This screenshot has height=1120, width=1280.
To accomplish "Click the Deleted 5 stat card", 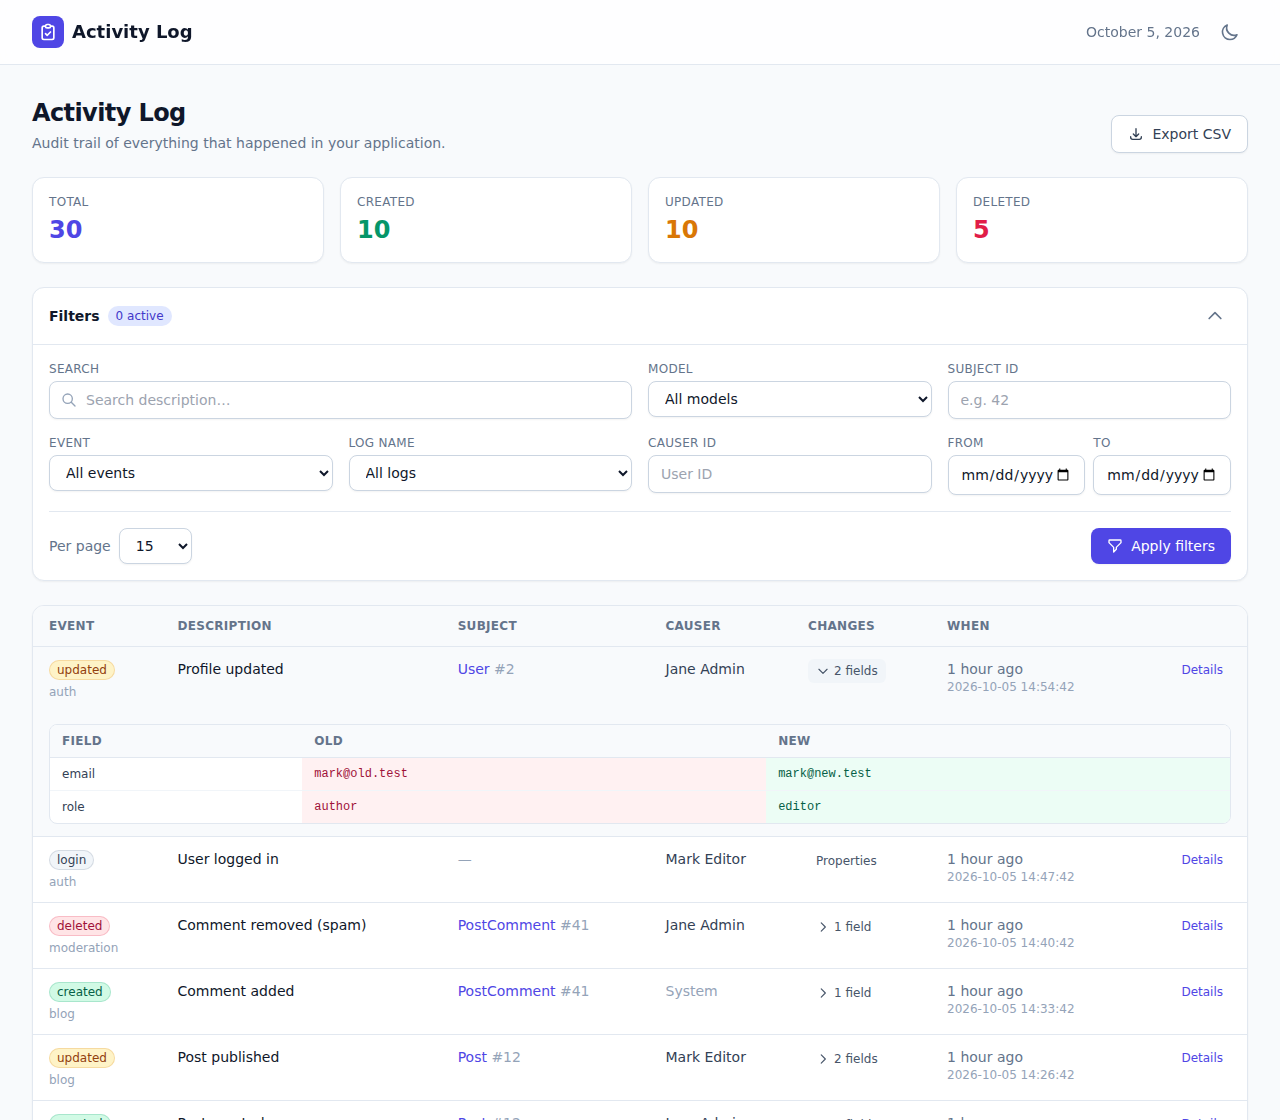I will tap(1102, 220).
